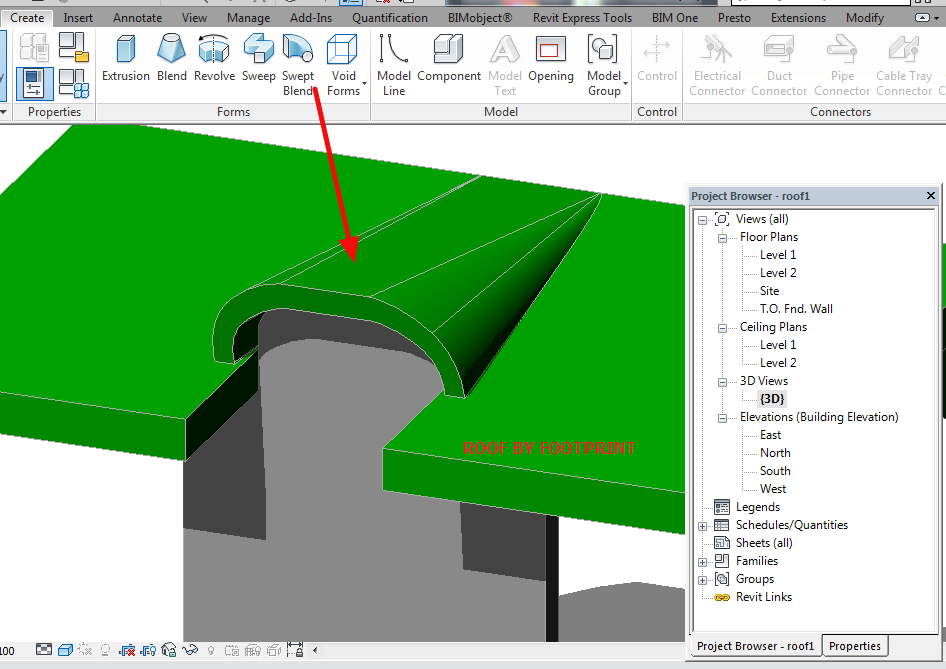Open the Manage ribbon tab
Screen dimensions: 946x669
(x=248, y=17)
